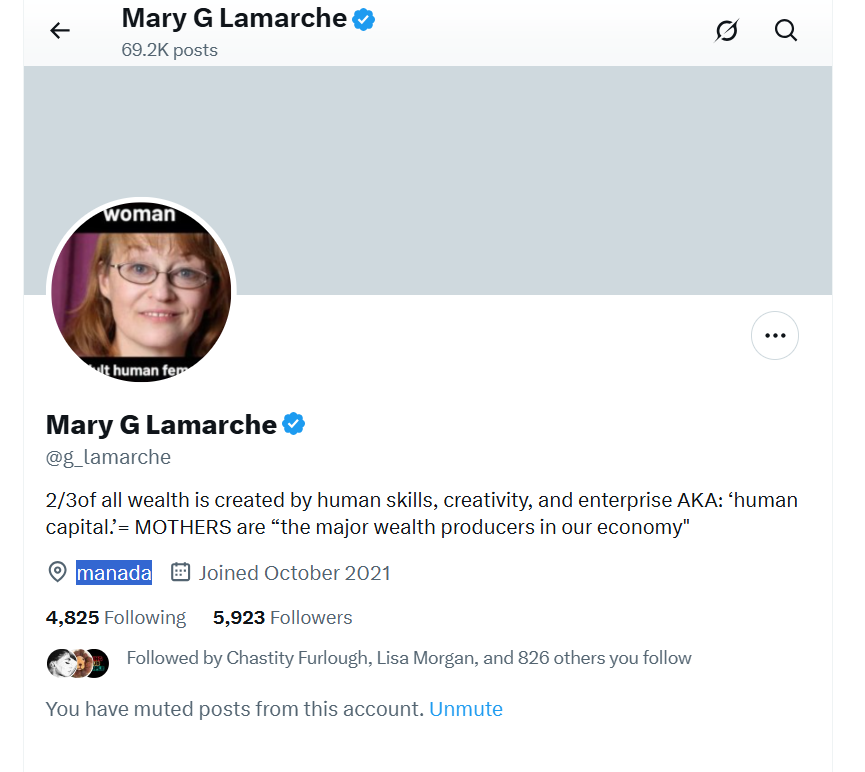865x772 pixels.
Task: Open the Grok circle-slash icon in header
Action: tap(726, 30)
